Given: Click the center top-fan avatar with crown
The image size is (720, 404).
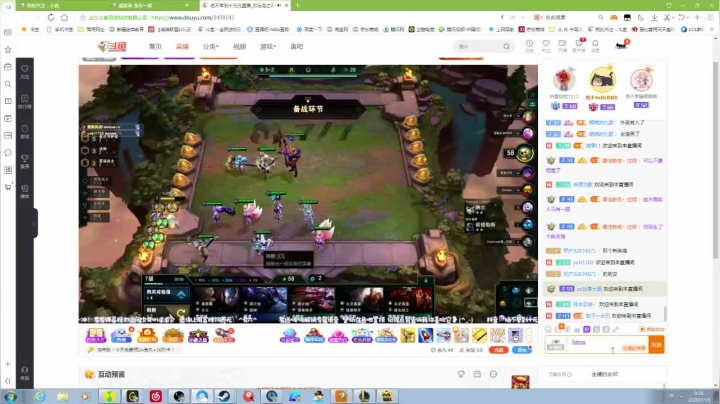Looking at the screenshot, I should (x=602, y=80).
